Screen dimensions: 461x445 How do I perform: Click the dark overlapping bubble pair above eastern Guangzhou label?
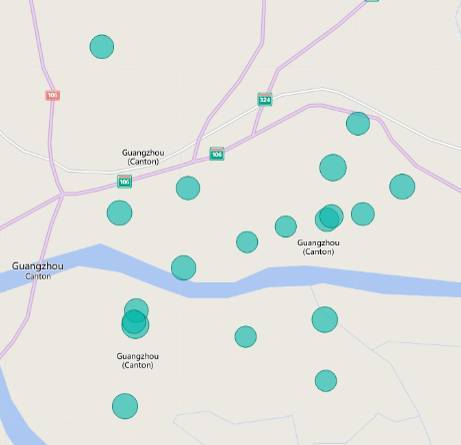click(x=329, y=218)
